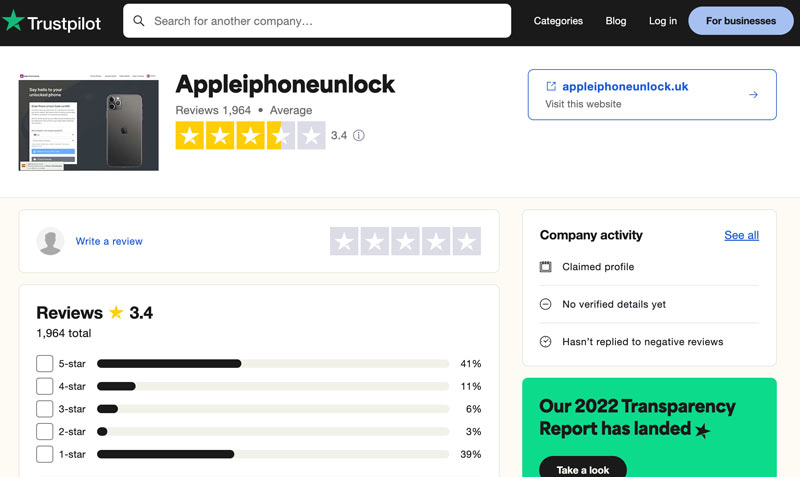Open the Categories menu
Image resolution: width=800 pixels, height=477 pixels.
tap(558, 21)
